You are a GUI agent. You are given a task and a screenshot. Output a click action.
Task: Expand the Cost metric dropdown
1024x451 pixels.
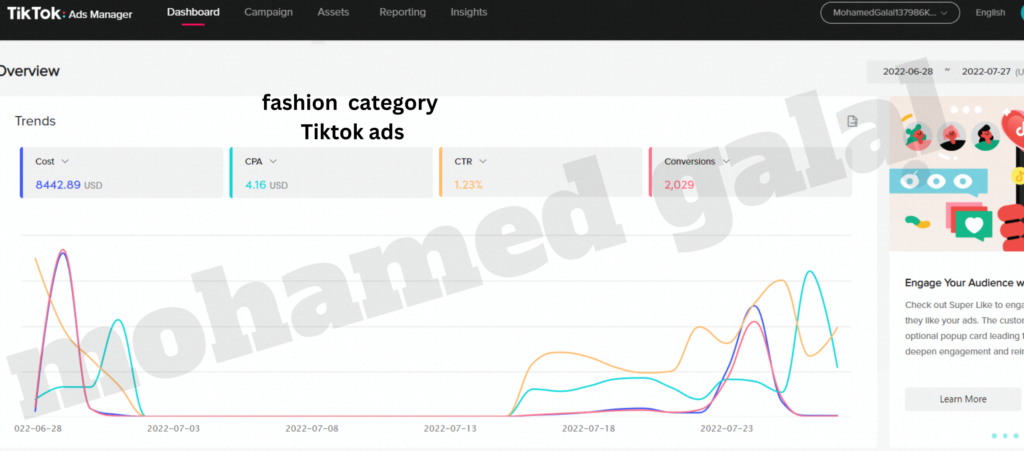(x=65, y=161)
